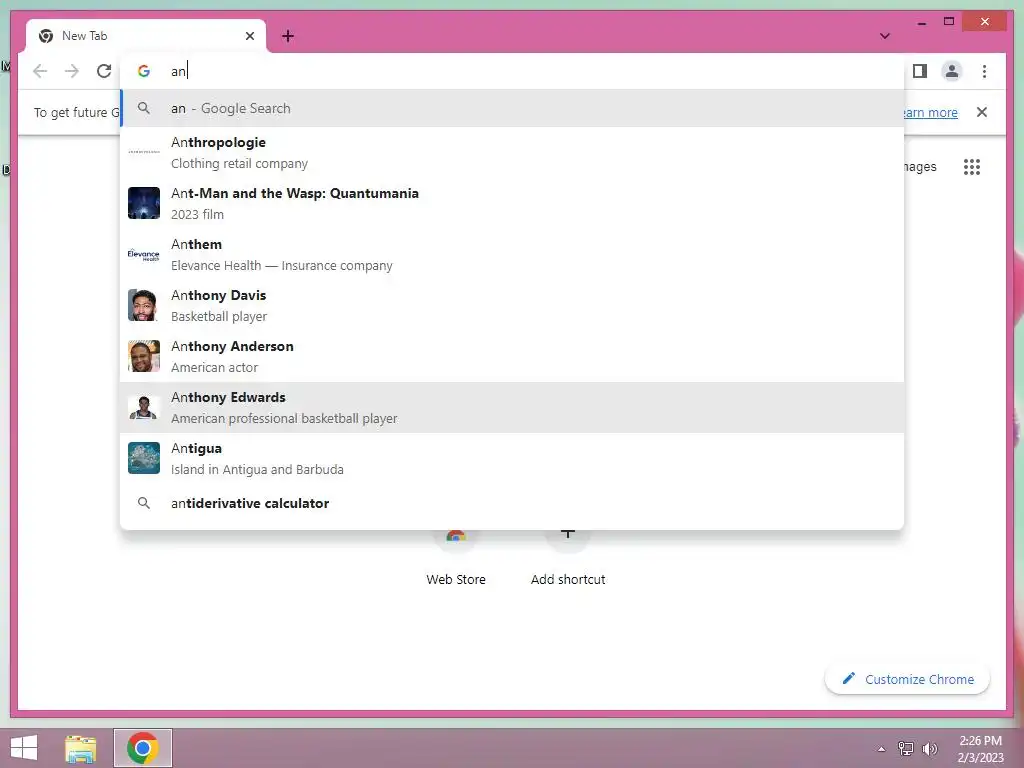Toggle the side panel icon

920,71
